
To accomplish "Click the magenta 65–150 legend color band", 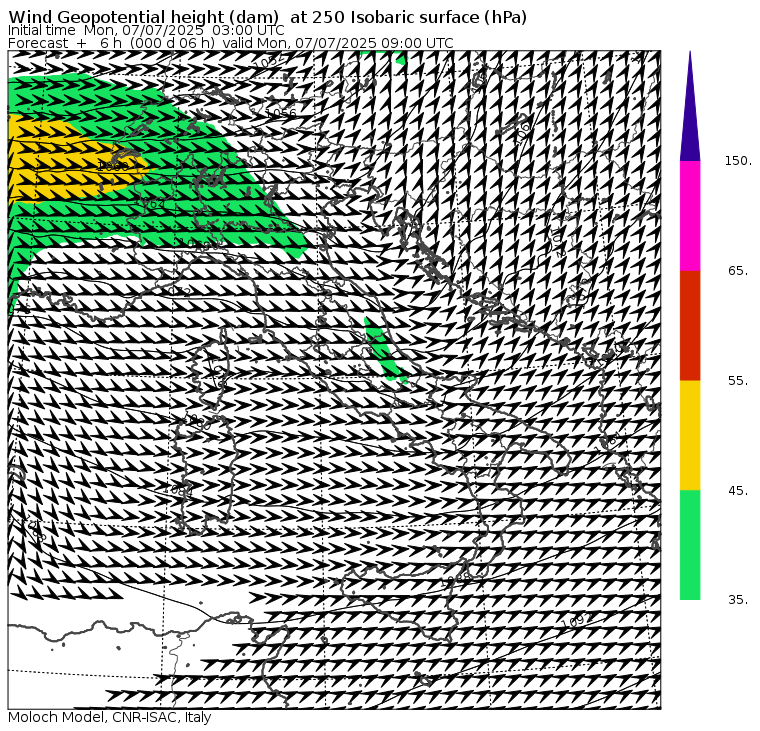I will [690, 216].
